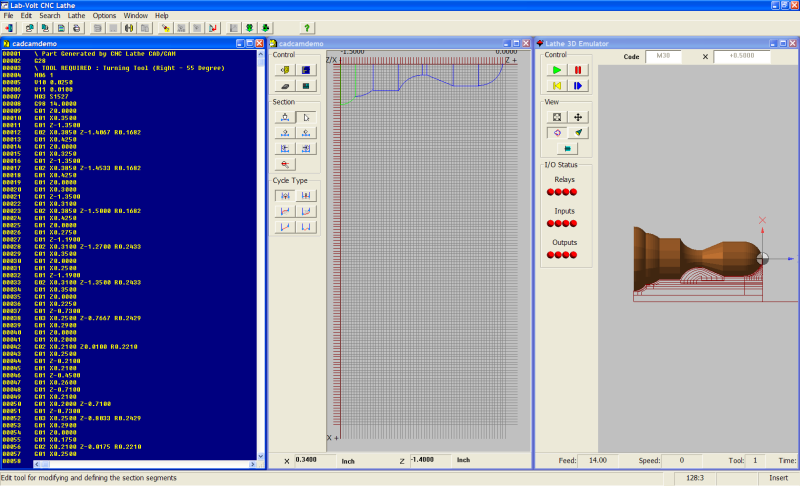Click the blue step-forward button
The image size is (800, 486).
point(578,86)
